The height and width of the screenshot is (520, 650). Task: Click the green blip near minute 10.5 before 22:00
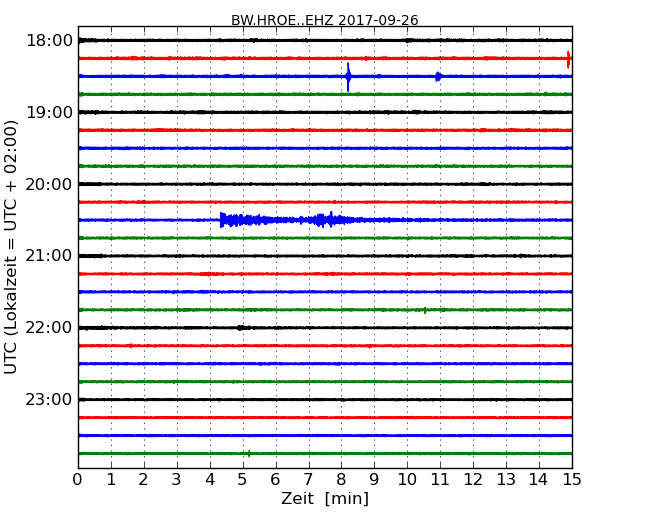425,310
